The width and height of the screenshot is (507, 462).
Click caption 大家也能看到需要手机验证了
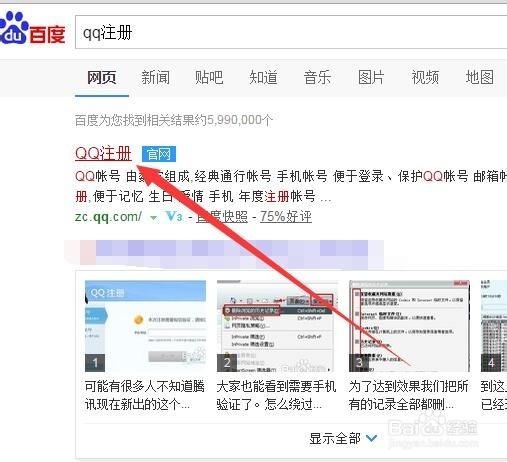click(x=276, y=395)
